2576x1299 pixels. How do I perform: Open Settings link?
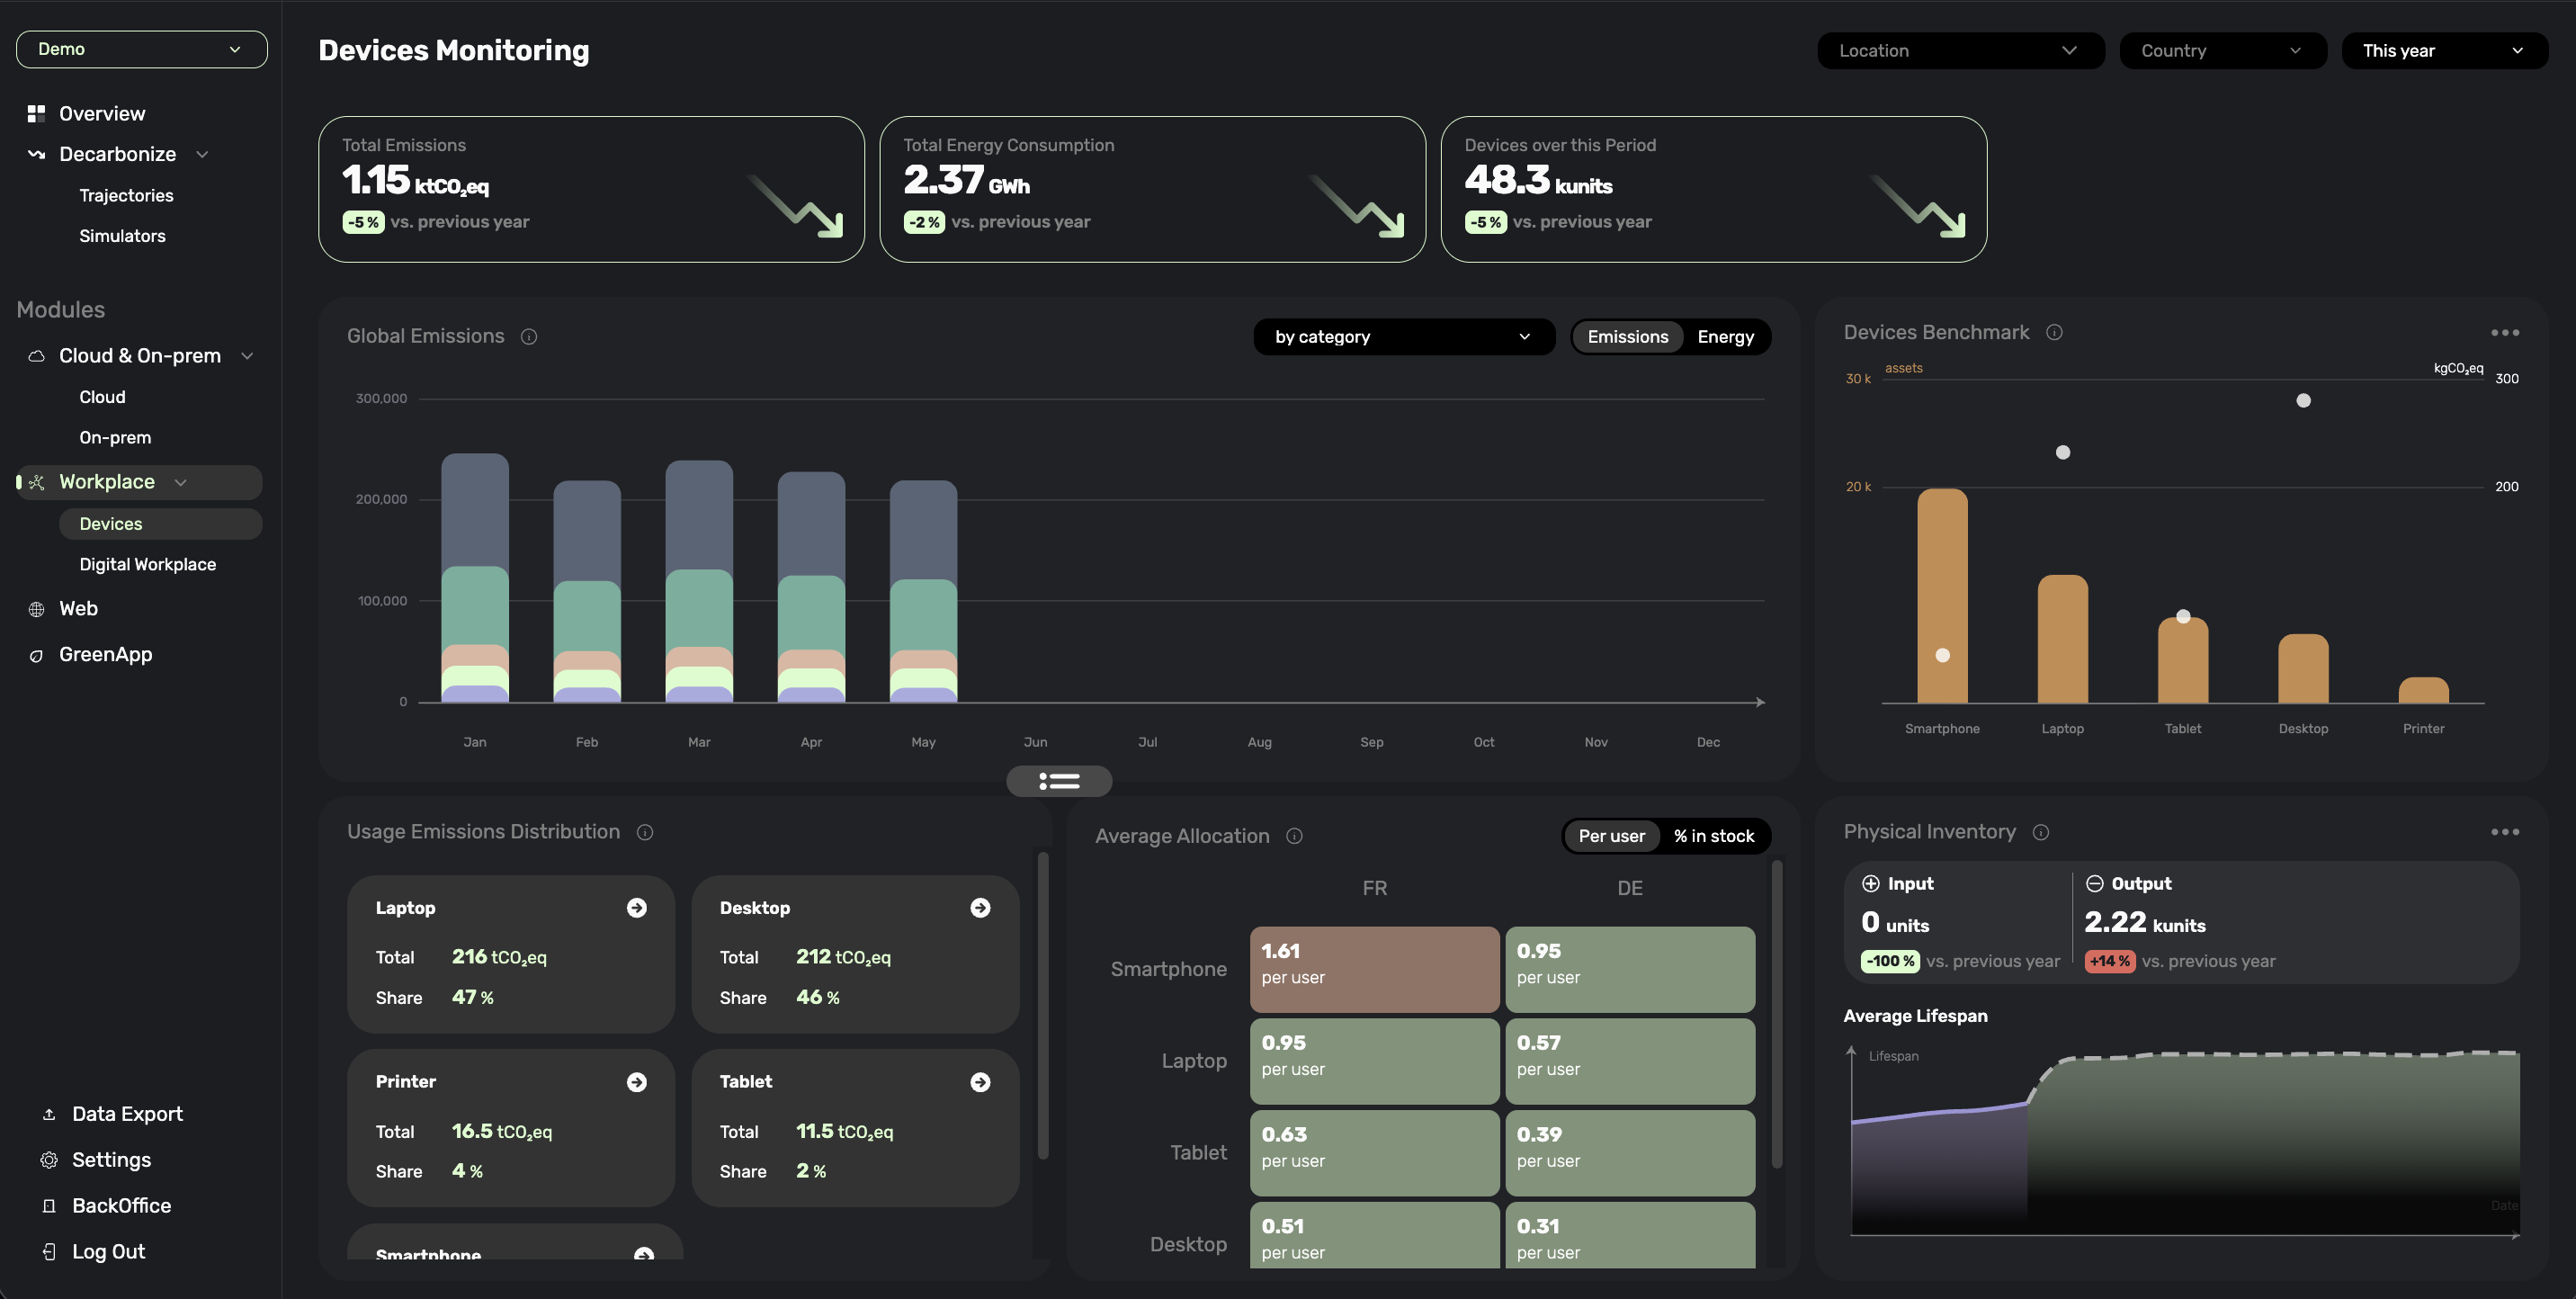[x=111, y=1160]
